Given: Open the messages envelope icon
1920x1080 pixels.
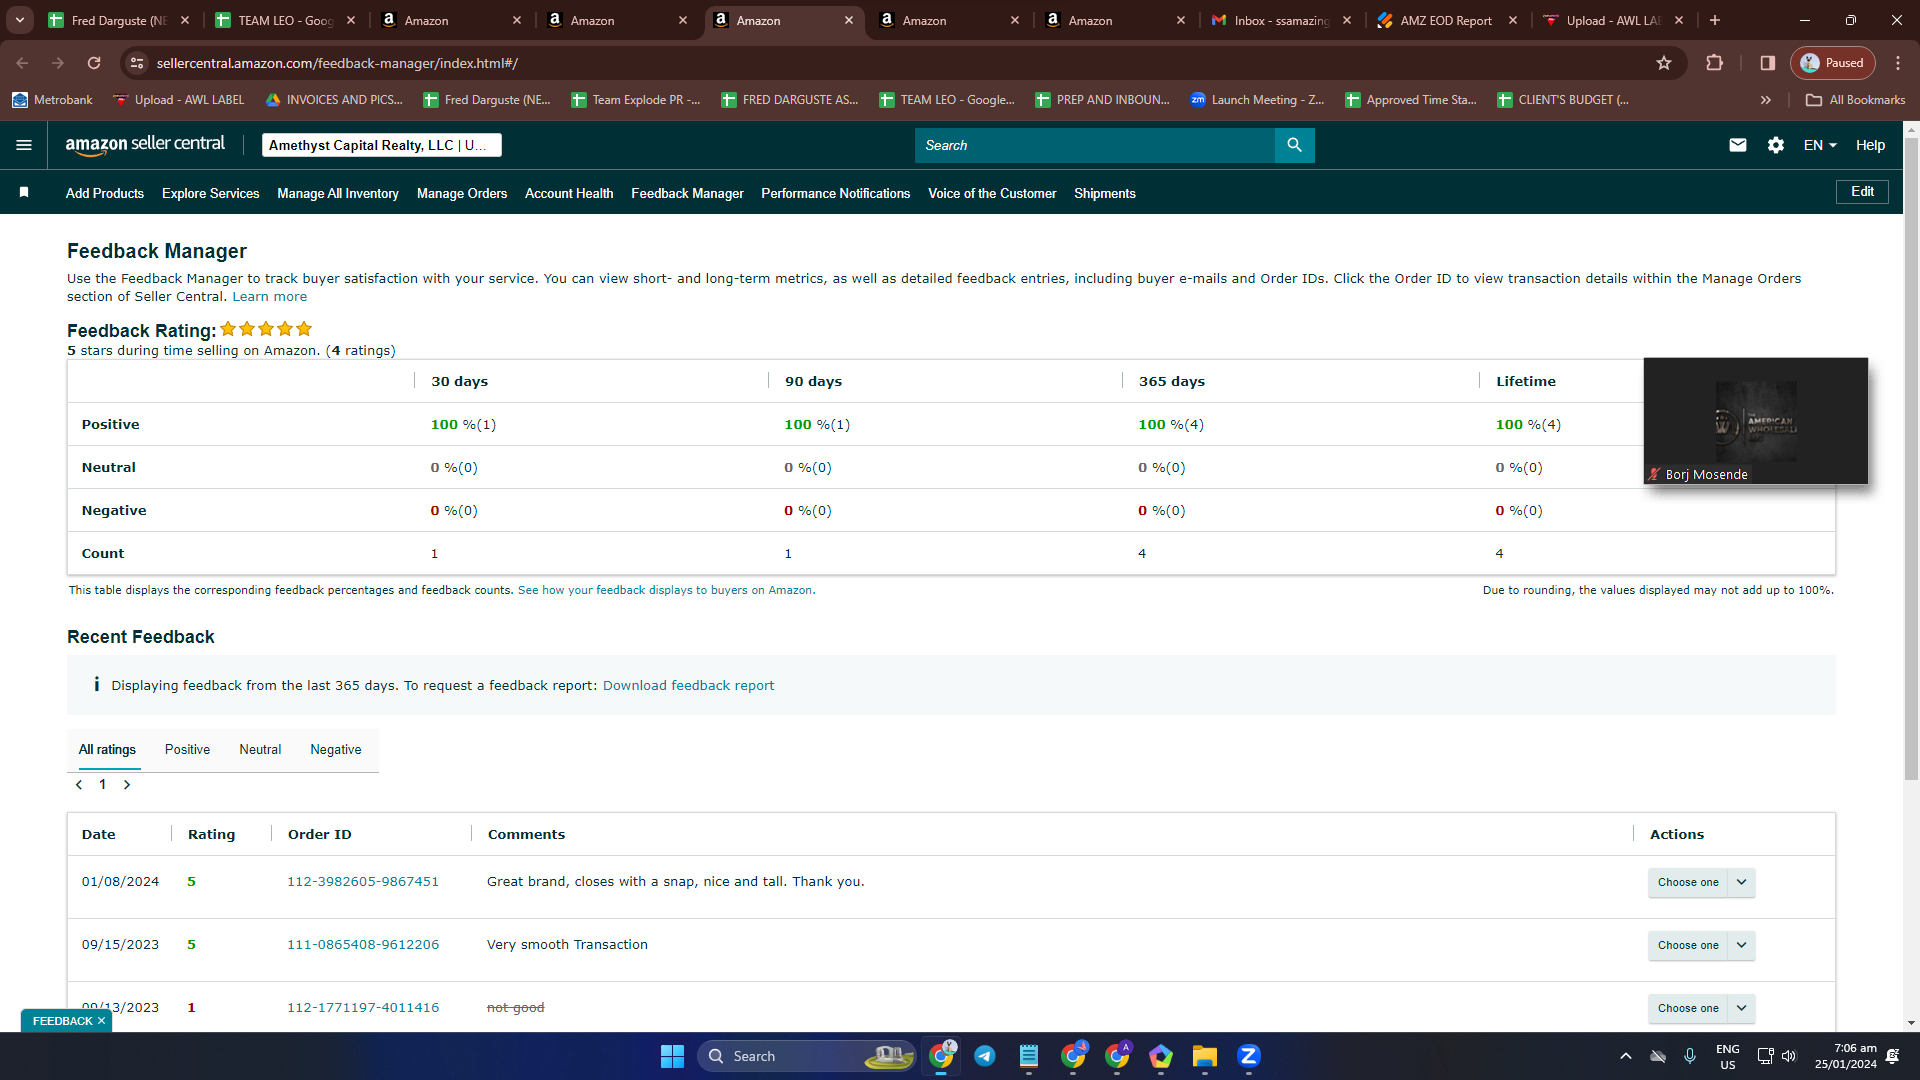Looking at the screenshot, I should (x=1738, y=145).
